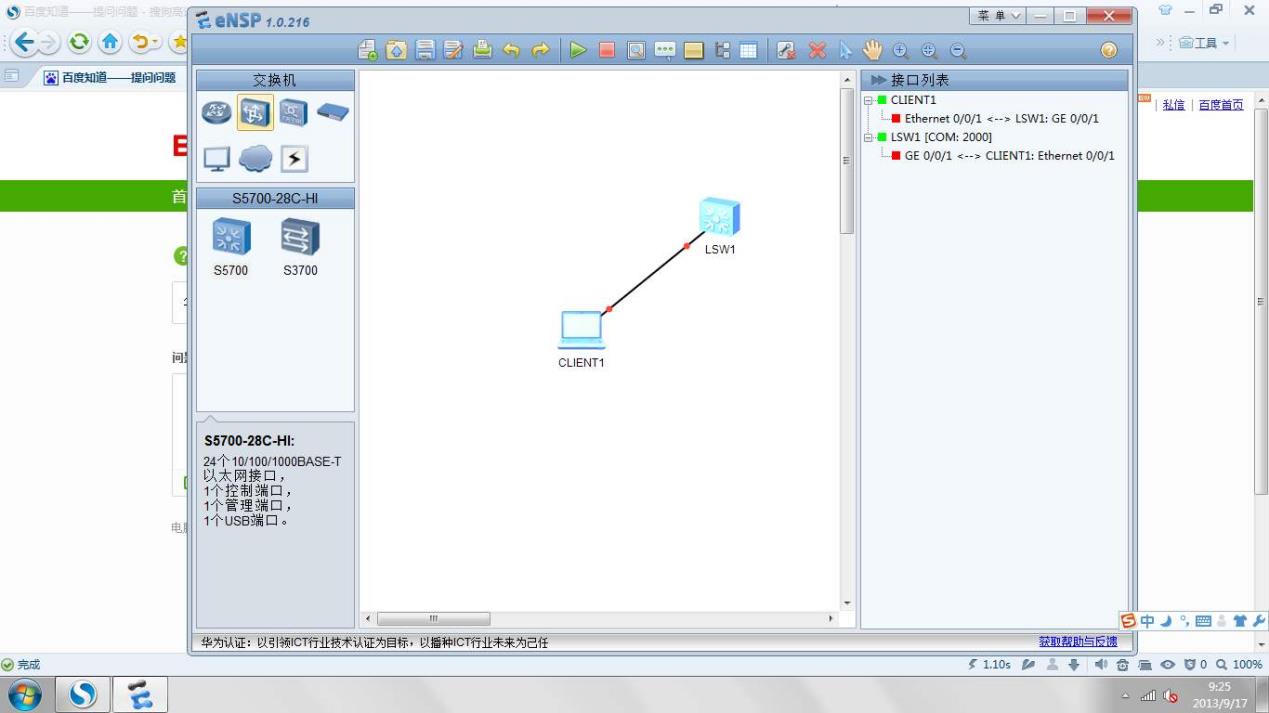Select CLIENT1 entry in interface list
Viewport: 1269px width, 713px height.
pos(913,100)
